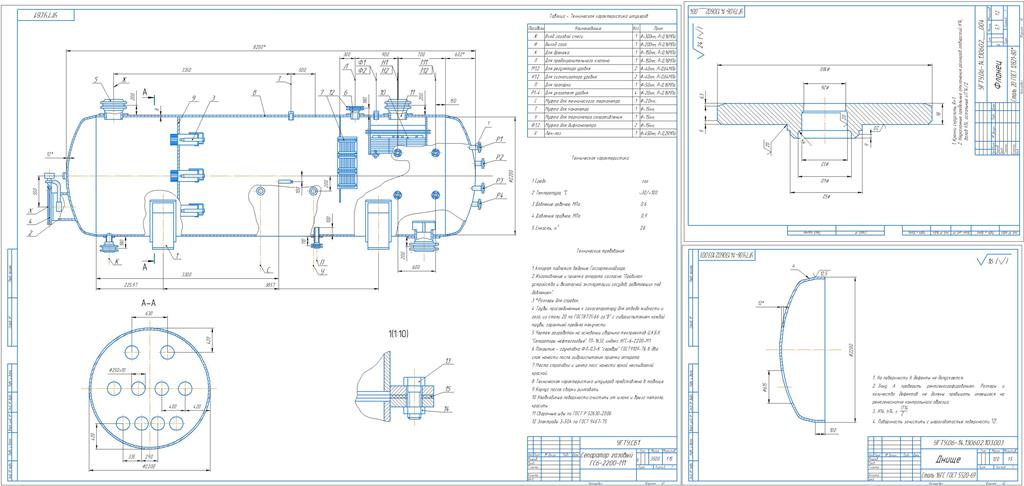This screenshot has height=486, width=1024.
Task: Select the "Для дренажа" table row
Action: point(601,52)
